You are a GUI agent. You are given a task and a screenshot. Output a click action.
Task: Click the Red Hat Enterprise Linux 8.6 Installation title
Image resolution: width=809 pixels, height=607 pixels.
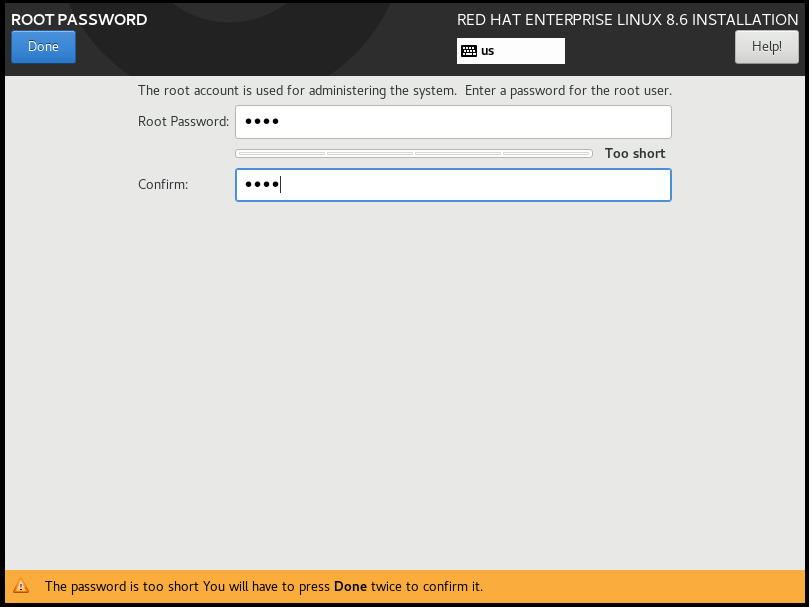[x=627, y=20]
